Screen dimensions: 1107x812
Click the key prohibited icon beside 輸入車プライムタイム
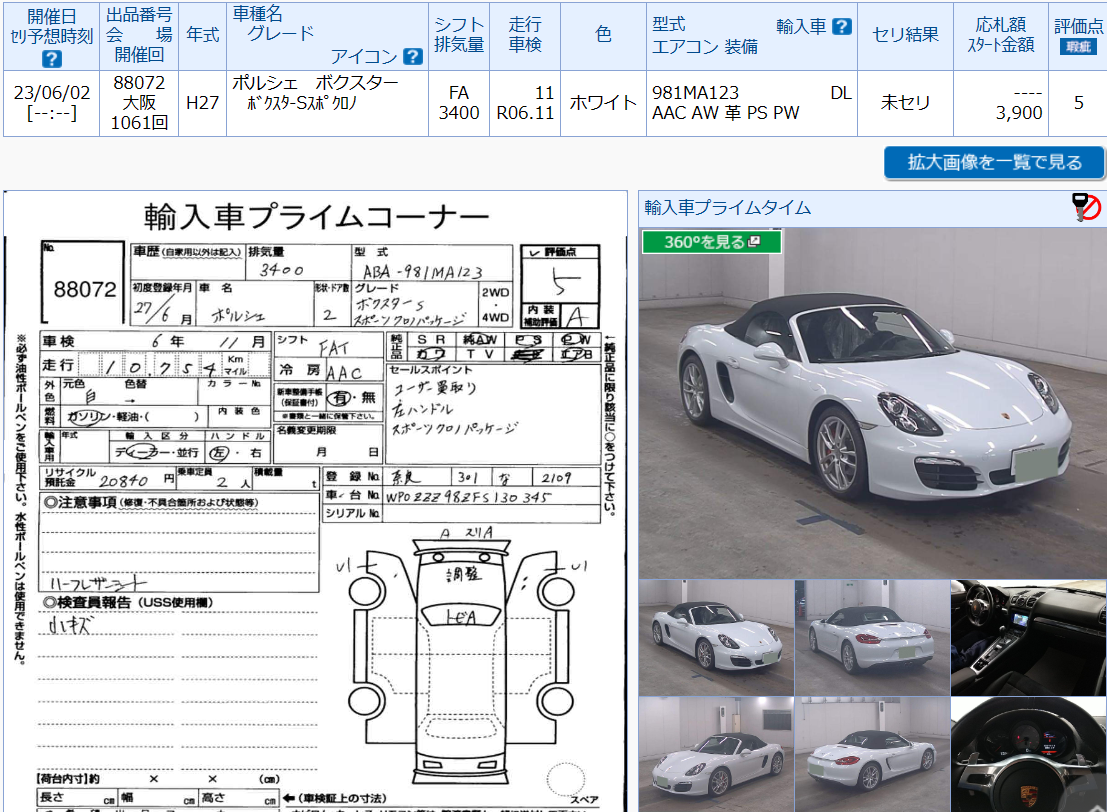[x=1086, y=207]
